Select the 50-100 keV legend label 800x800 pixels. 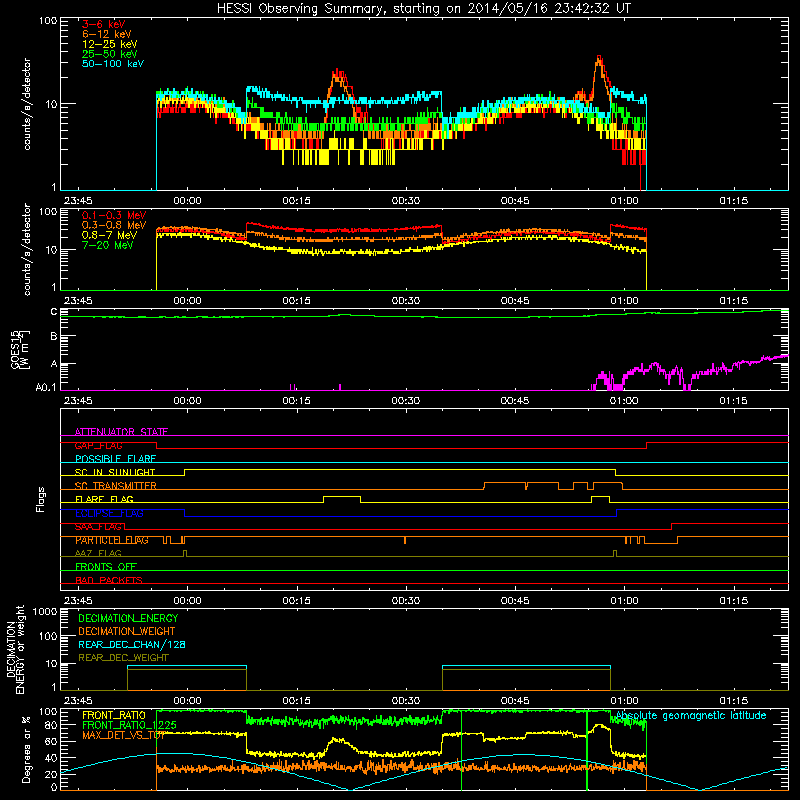pos(113,64)
